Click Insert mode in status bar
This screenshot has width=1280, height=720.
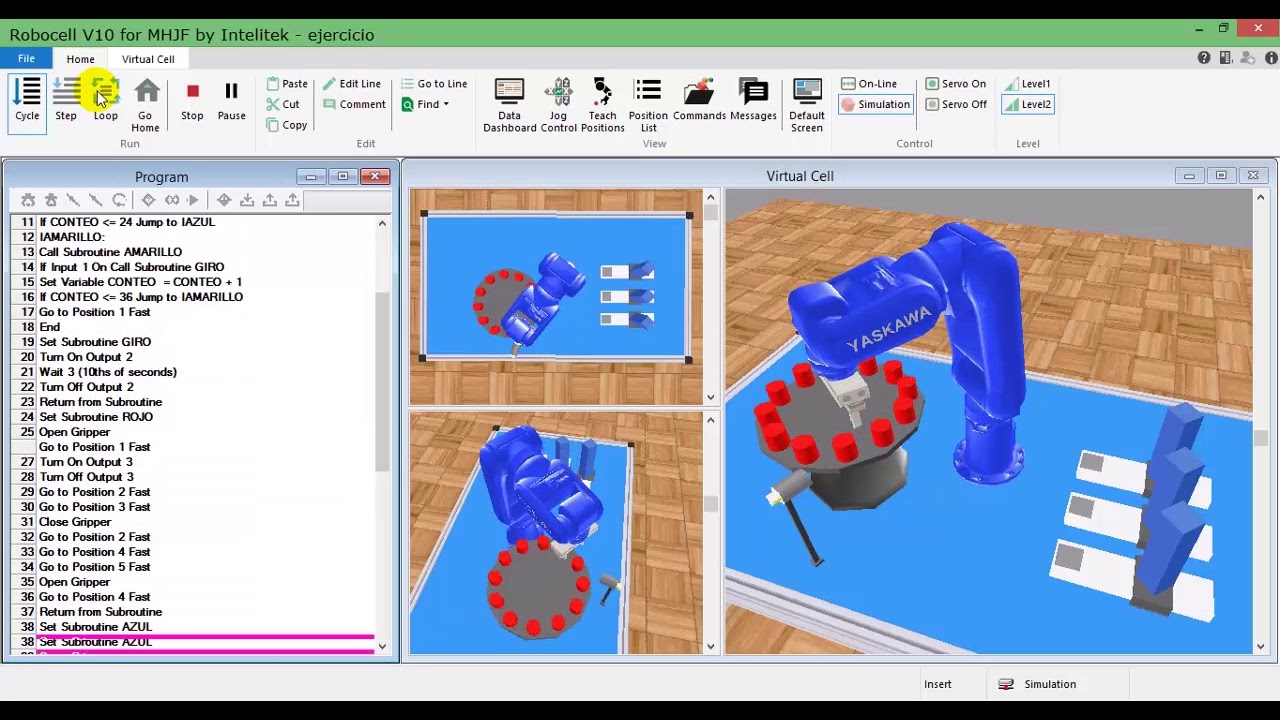938,684
